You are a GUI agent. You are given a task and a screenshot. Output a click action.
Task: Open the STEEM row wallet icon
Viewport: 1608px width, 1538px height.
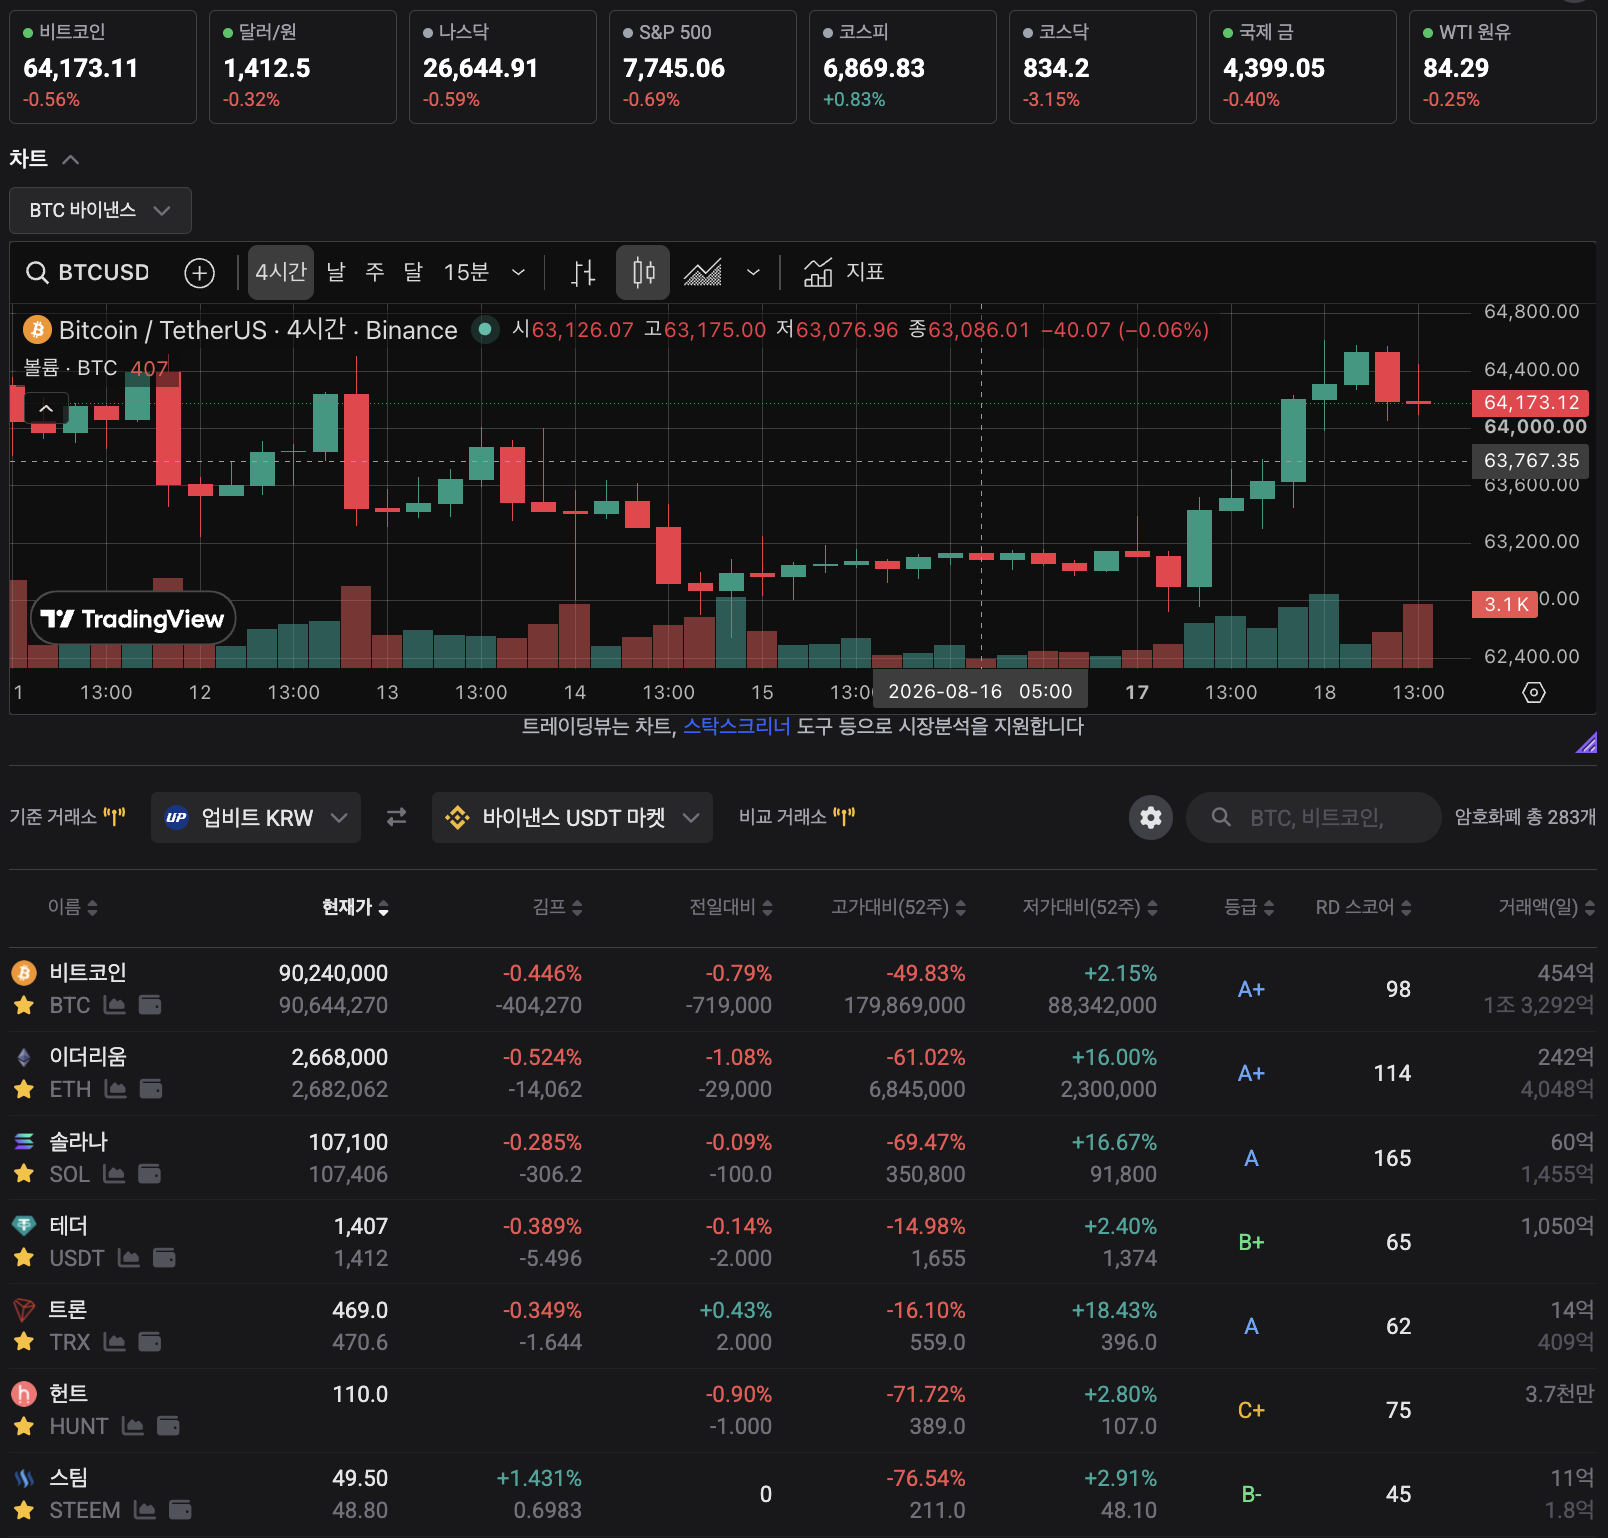pyautogui.click(x=180, y=1510)
